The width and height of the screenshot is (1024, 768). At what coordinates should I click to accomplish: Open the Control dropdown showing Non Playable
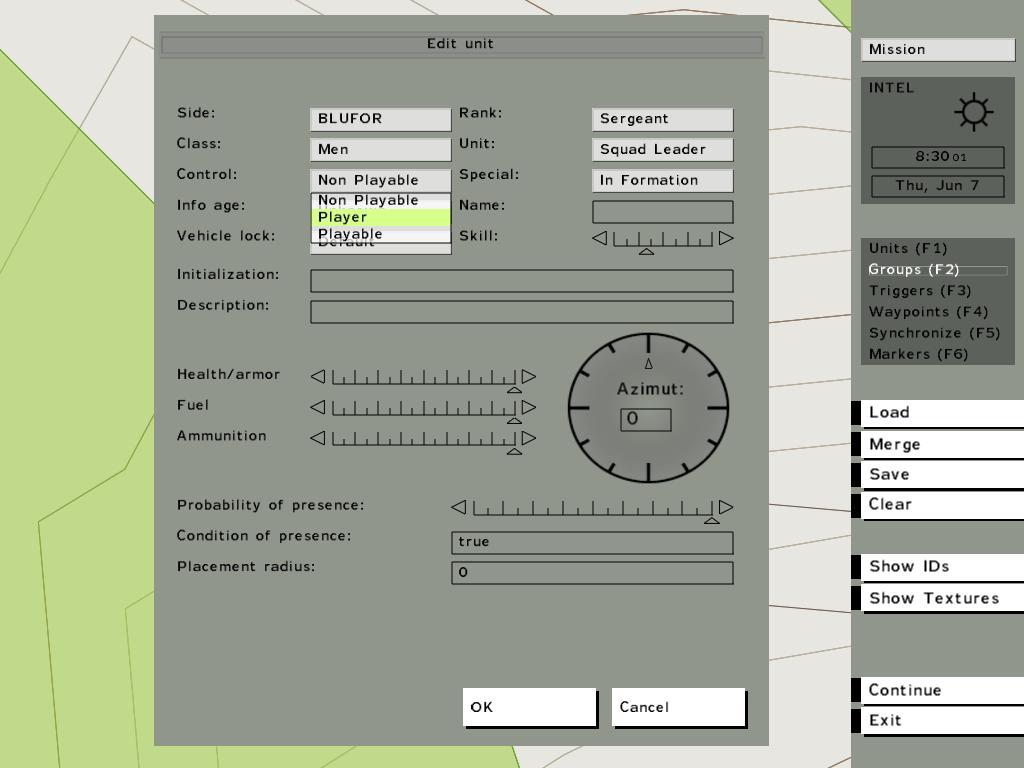point(381,180)
